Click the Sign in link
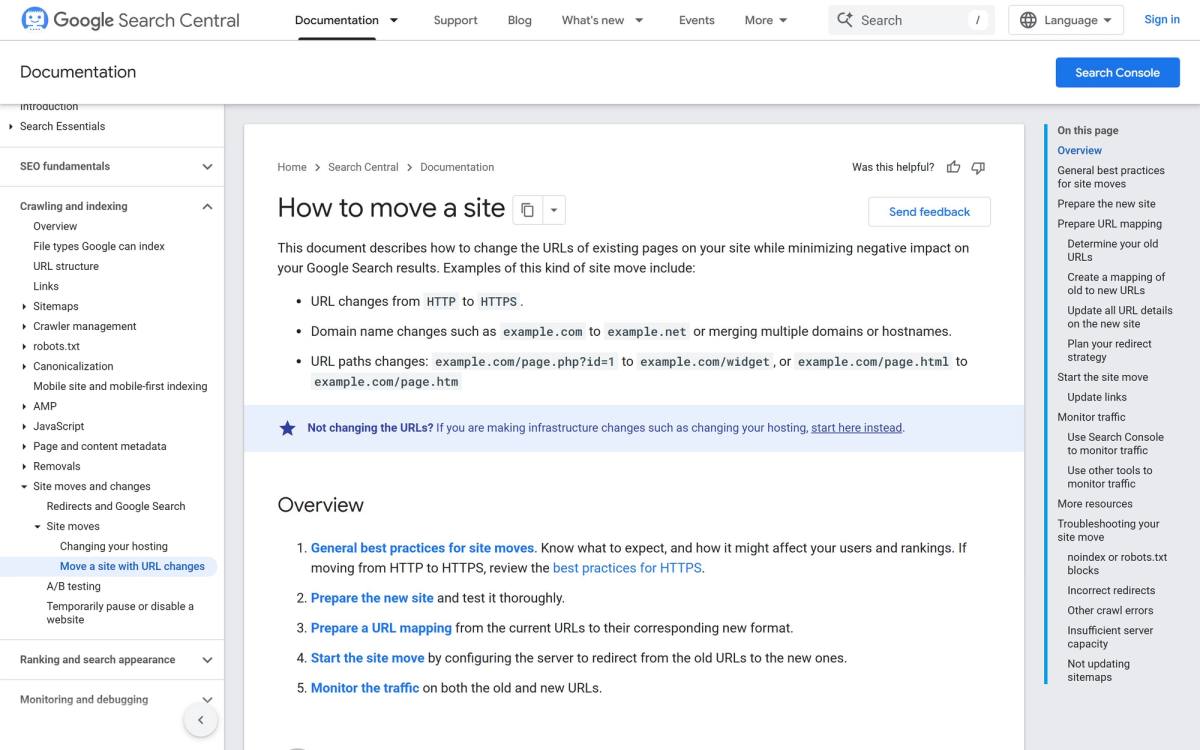The height and width of the screenshot is (750, 1200). pos(1162,19)
